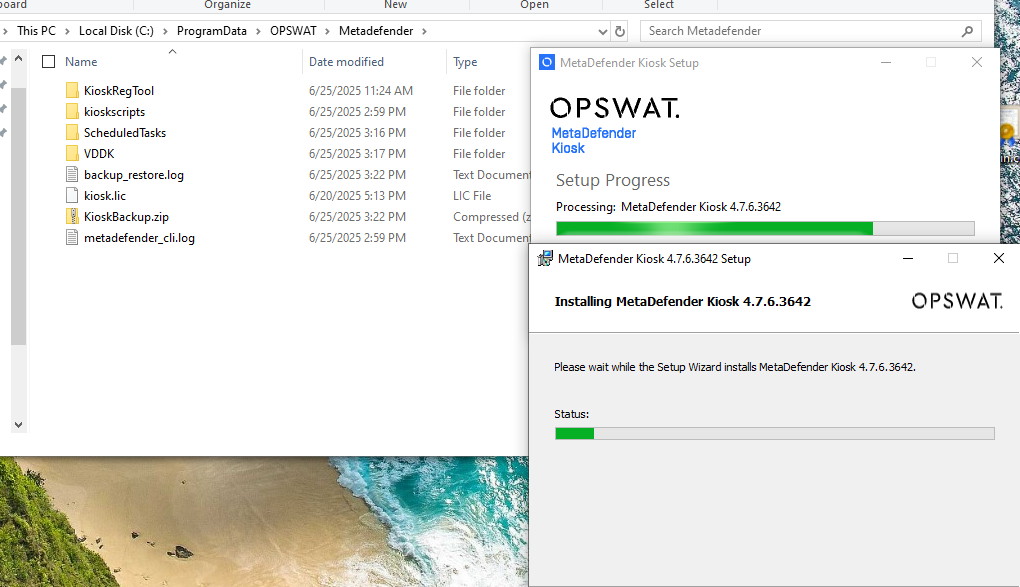Toggle the select-all checkbox in the file list header

click(x=48, y=62)
